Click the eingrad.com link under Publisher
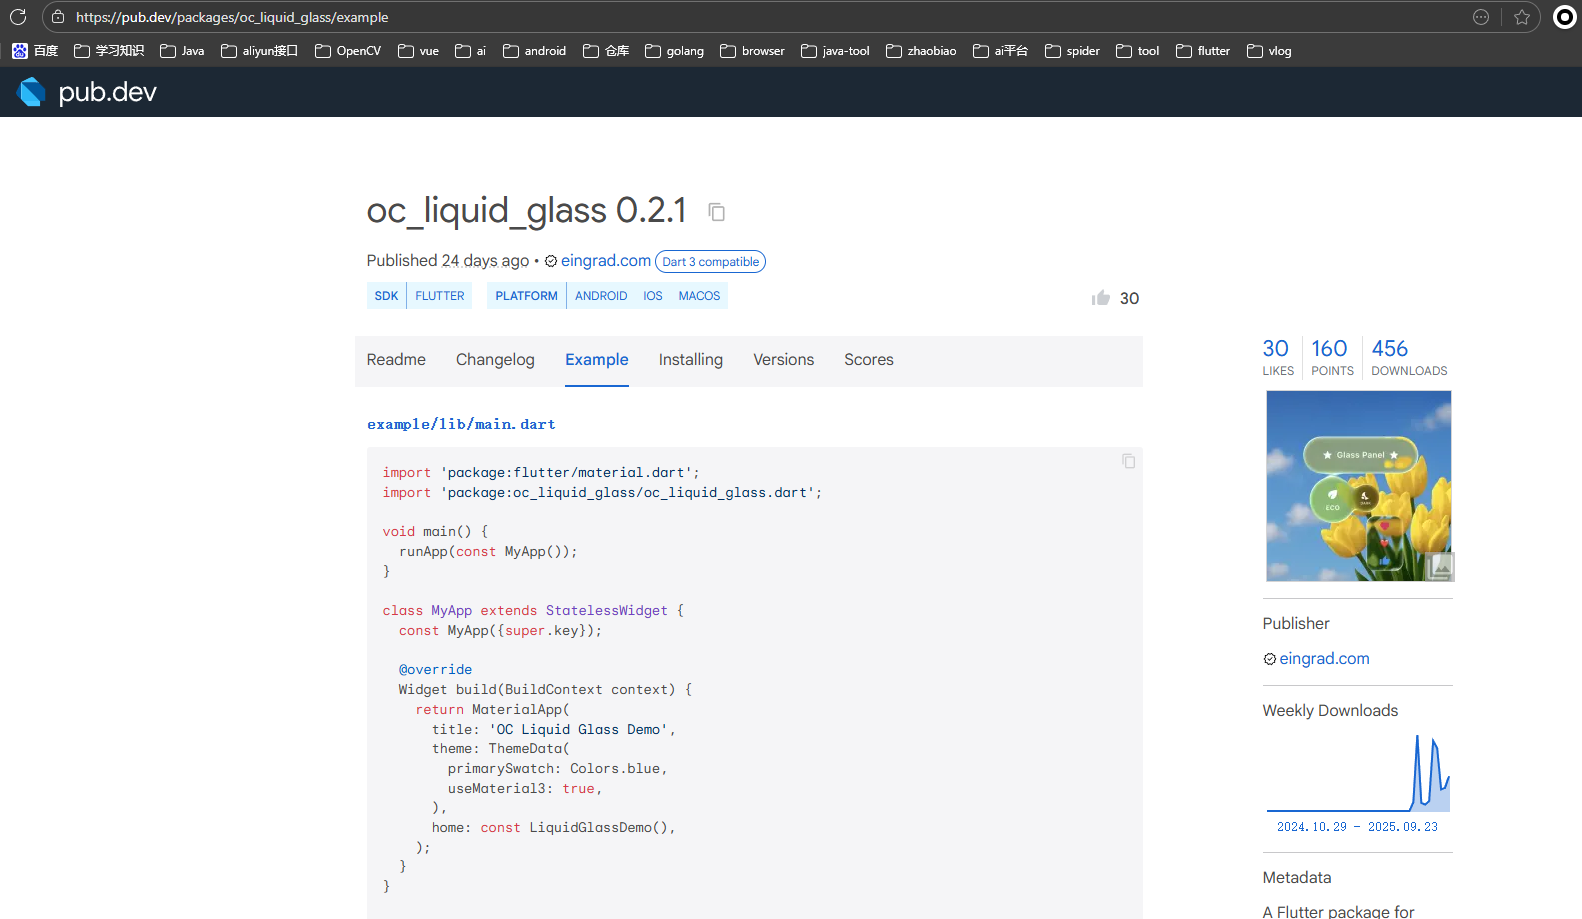The width and height of the screenshot is (1582, 919). coord(1324,659)
